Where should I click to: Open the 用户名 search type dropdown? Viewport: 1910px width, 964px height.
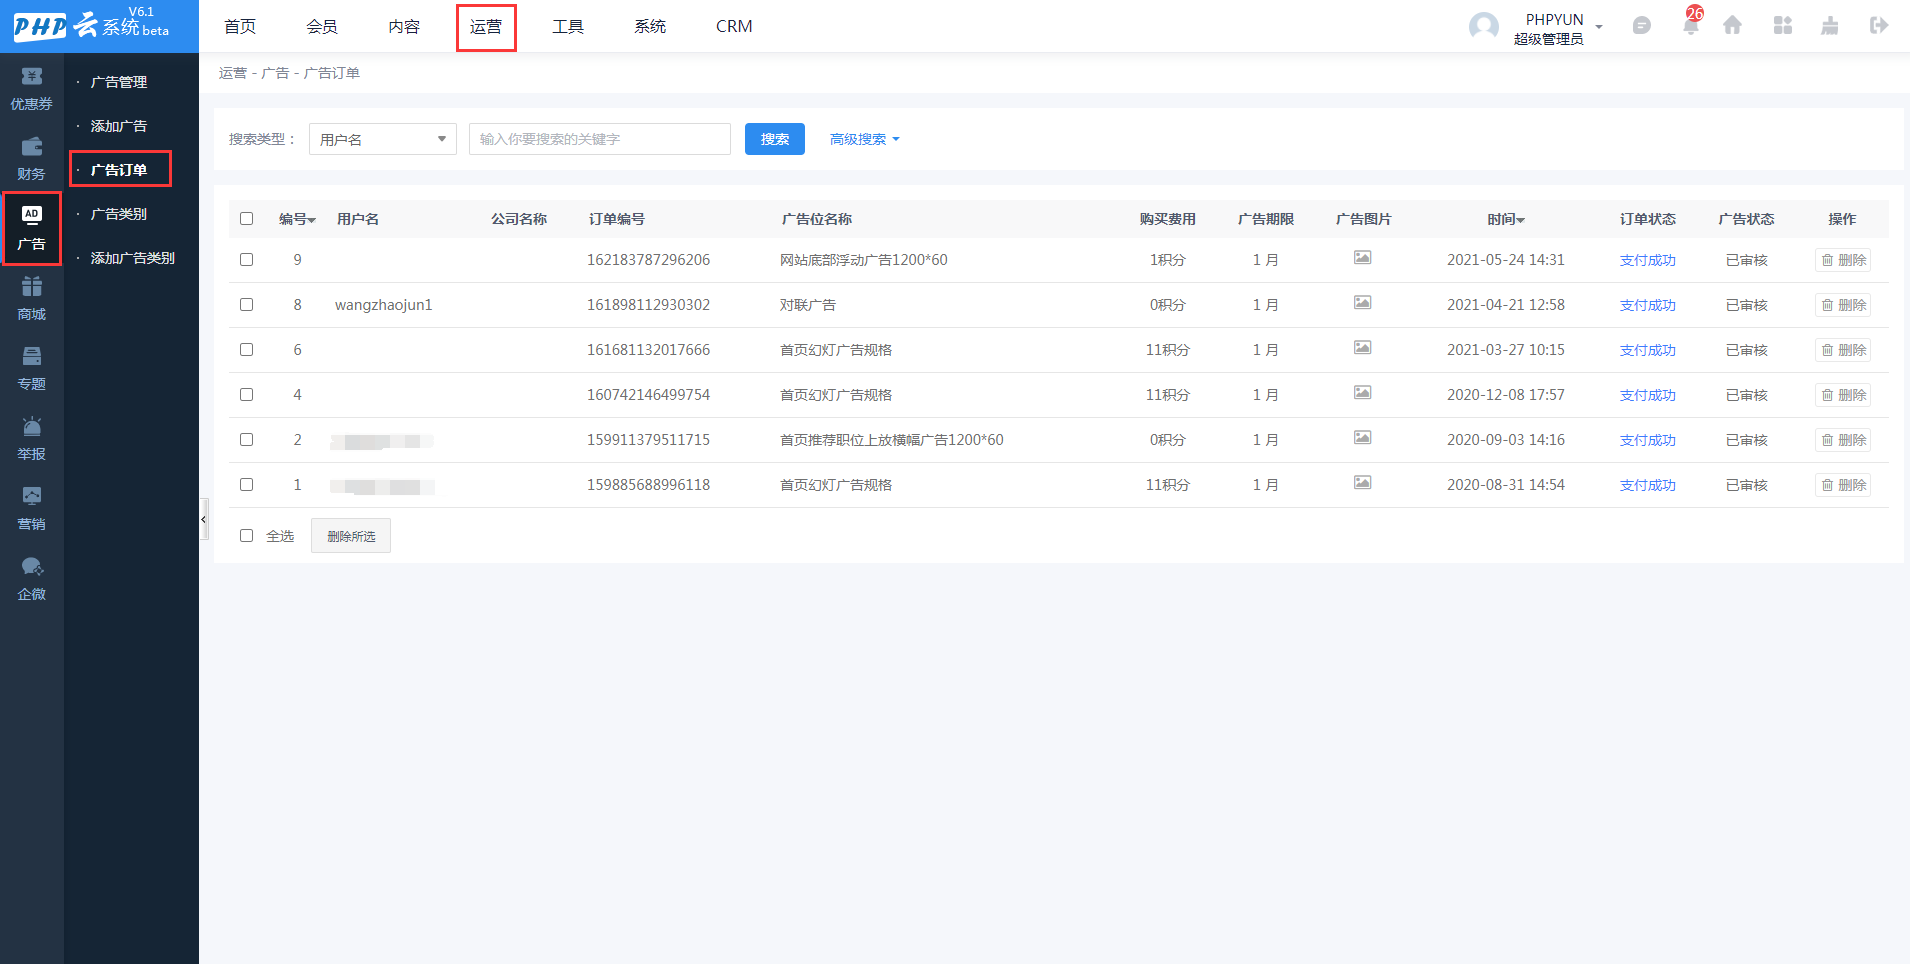383,139
